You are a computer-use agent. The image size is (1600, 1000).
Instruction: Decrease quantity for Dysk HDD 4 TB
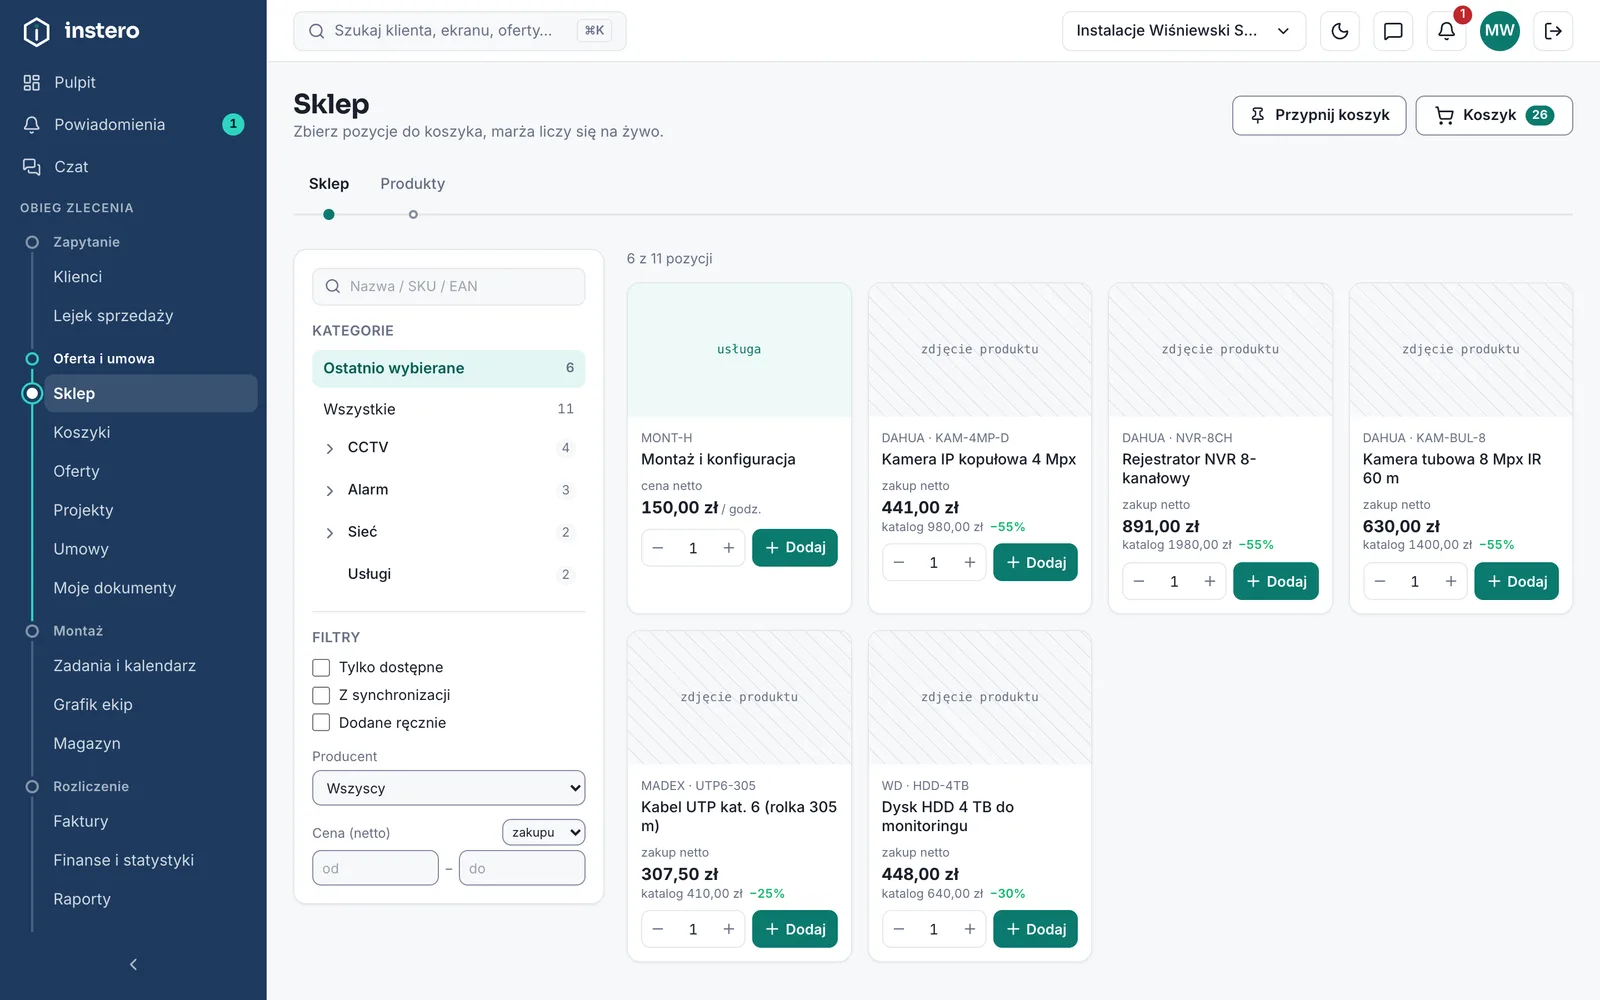click(x=898, y=930)
